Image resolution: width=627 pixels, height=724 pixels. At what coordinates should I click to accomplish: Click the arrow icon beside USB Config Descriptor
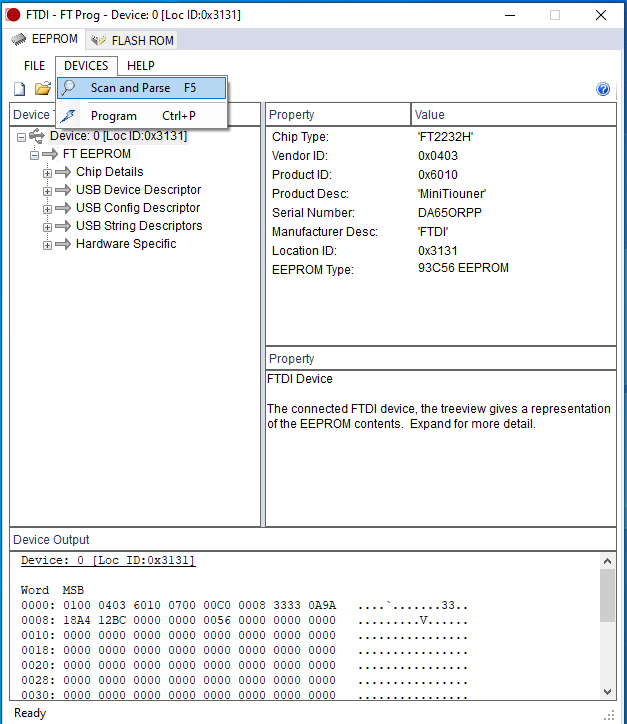63,208
